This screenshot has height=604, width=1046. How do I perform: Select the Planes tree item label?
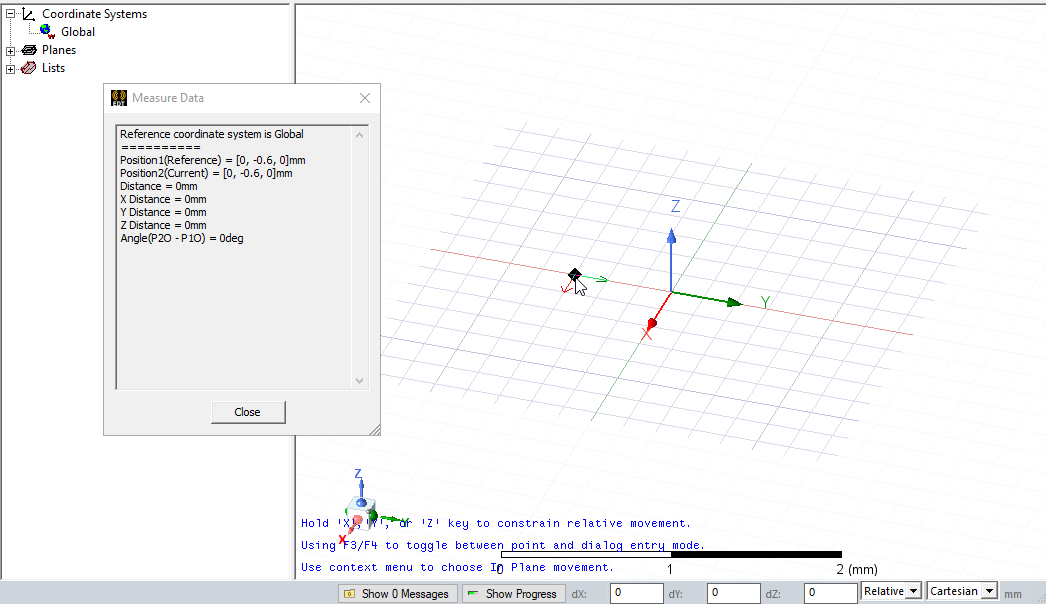59,50
